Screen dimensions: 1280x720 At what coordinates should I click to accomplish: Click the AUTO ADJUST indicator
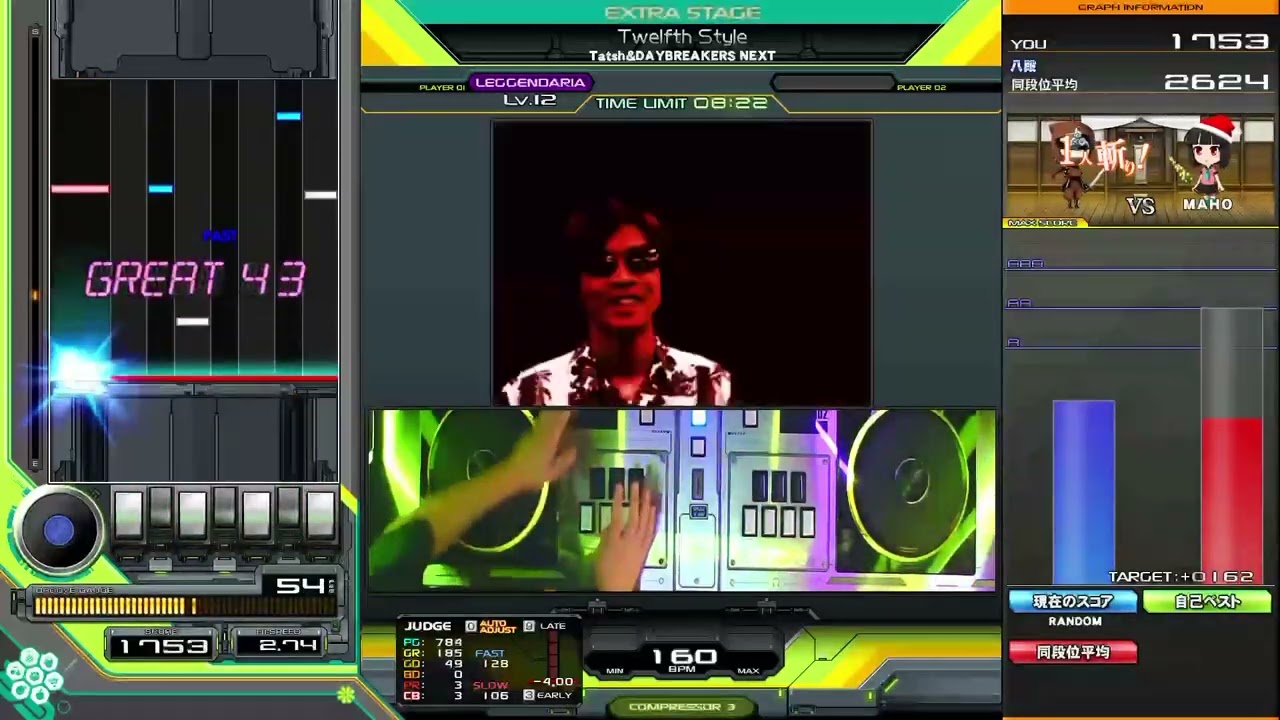(498, 626)
